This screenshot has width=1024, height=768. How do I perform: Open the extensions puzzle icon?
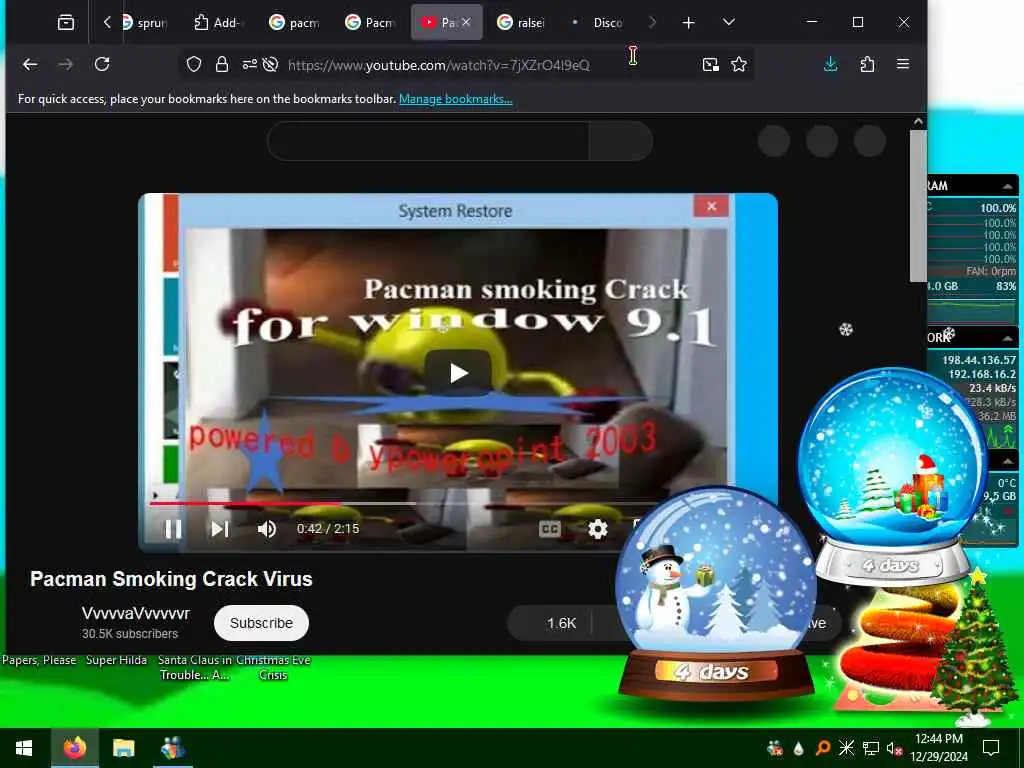(867, 64)
